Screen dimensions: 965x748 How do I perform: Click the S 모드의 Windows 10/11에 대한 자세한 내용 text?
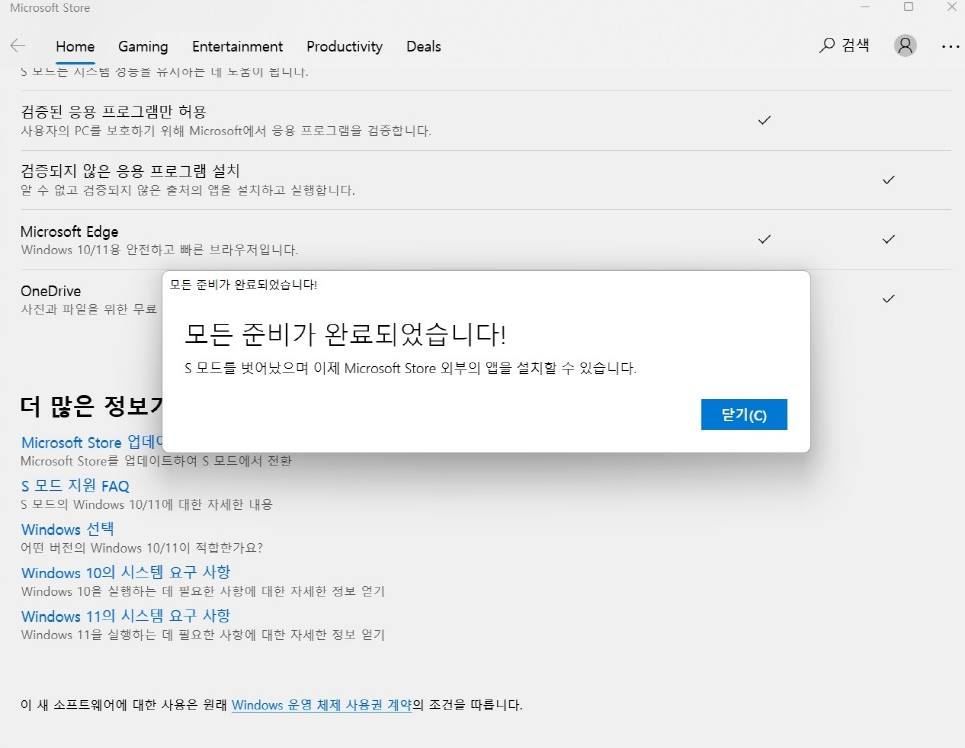click(x=146, y=505)
